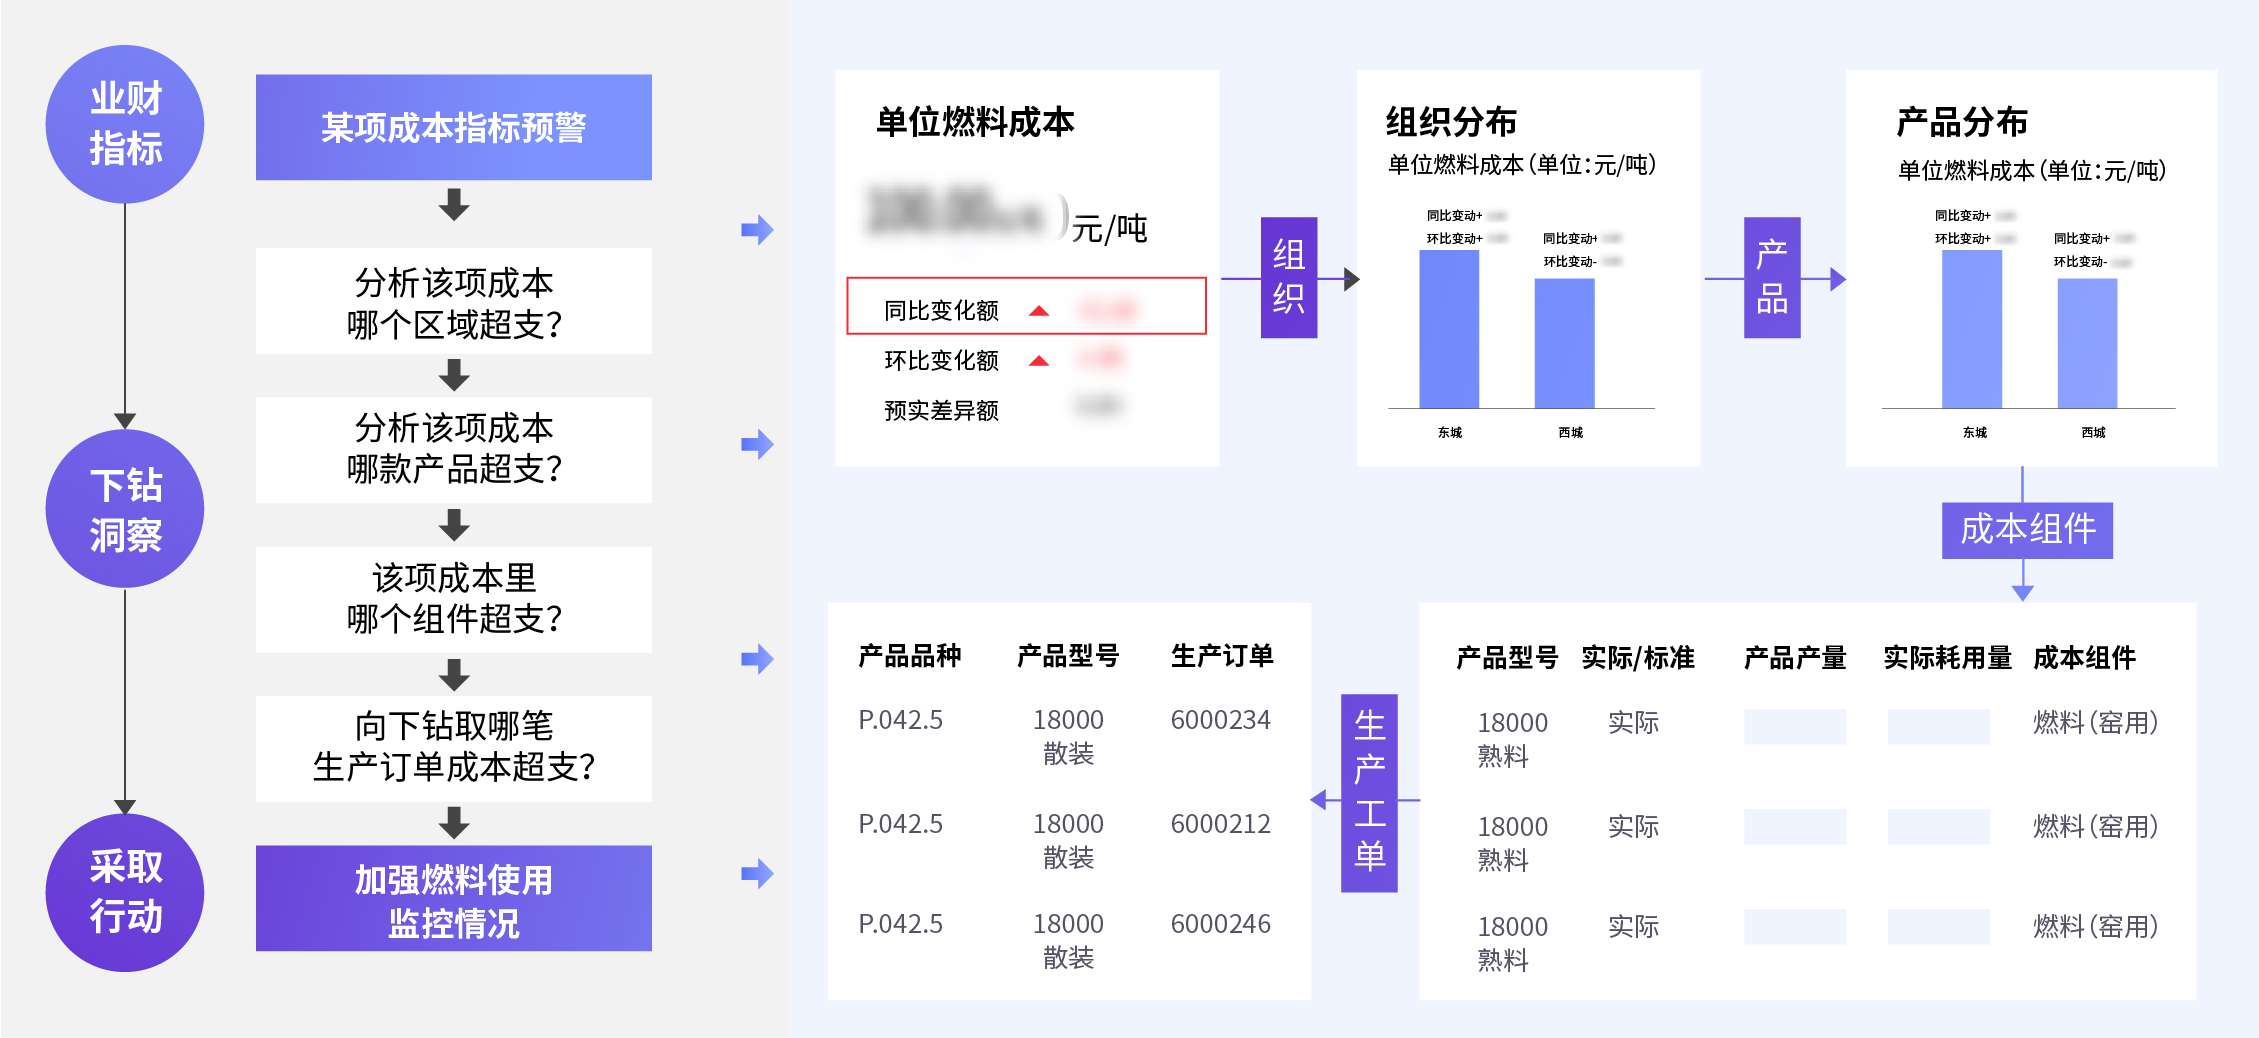The image size is (2259, 1038).
Task: Select production order 6000246
Action: coord(1221,924)
